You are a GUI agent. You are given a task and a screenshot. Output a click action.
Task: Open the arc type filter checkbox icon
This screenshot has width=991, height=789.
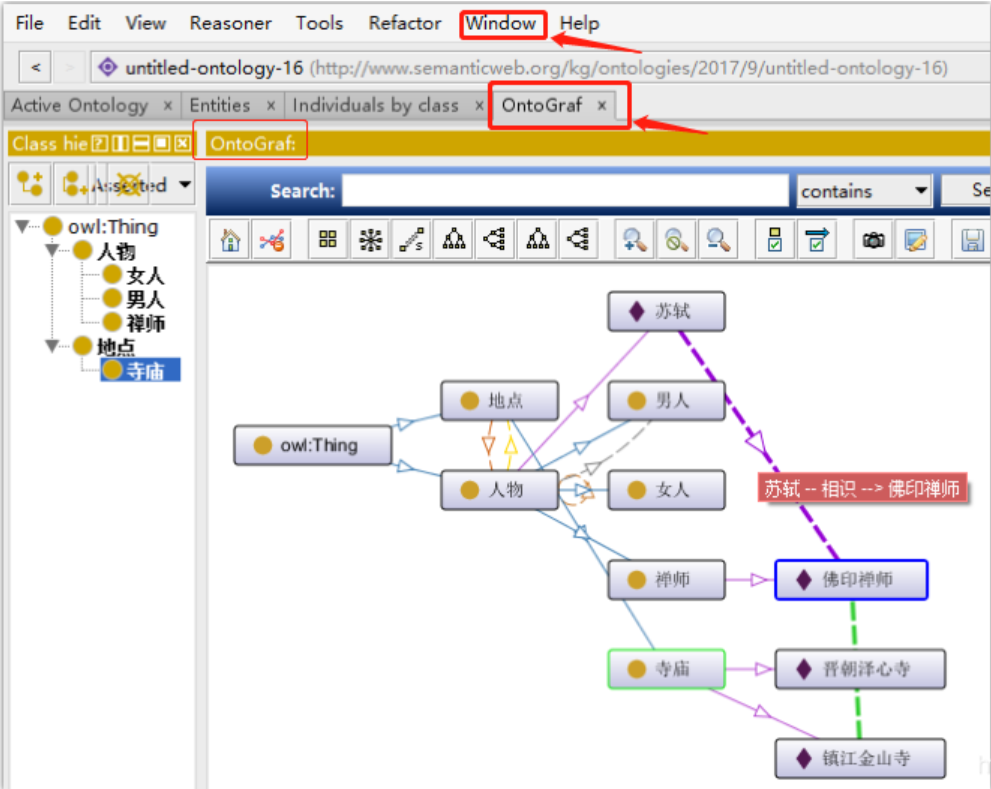pos(817,240)
